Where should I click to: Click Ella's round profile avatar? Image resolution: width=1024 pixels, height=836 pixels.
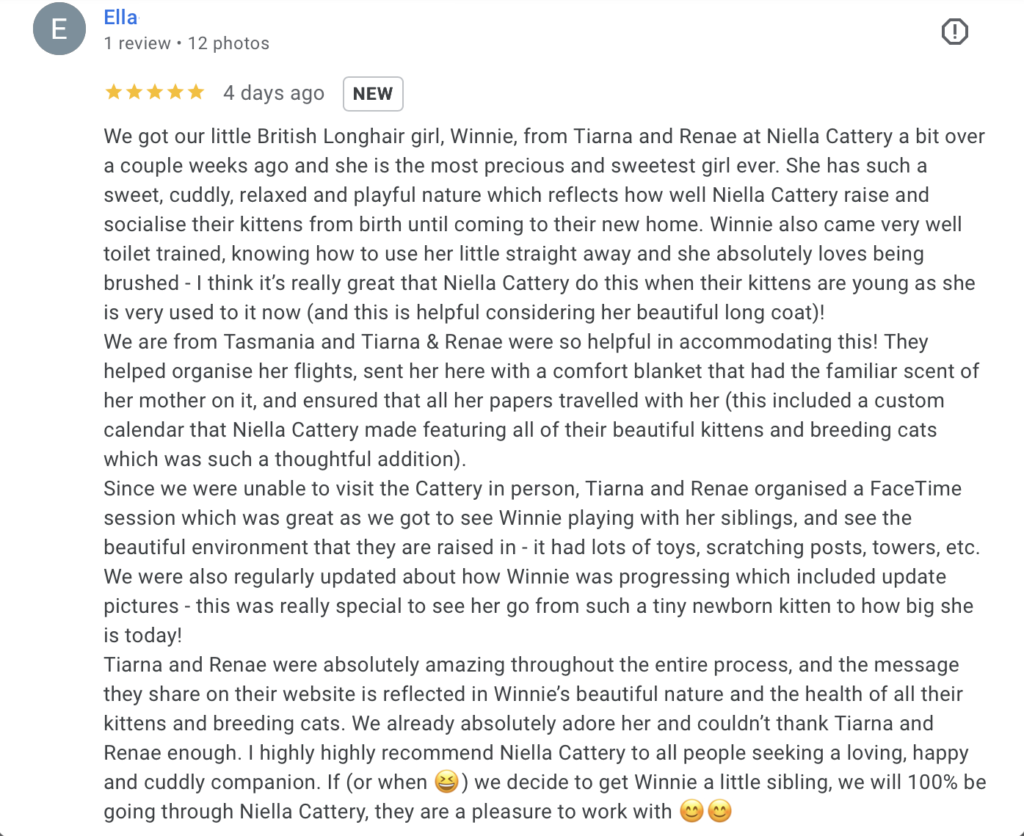[x=59, y=30]
